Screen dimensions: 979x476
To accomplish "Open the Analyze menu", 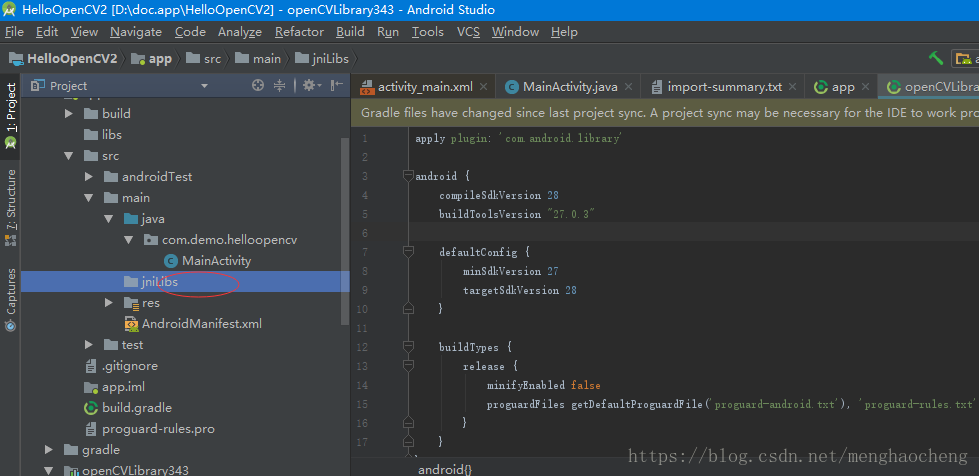I will [240, 32].
